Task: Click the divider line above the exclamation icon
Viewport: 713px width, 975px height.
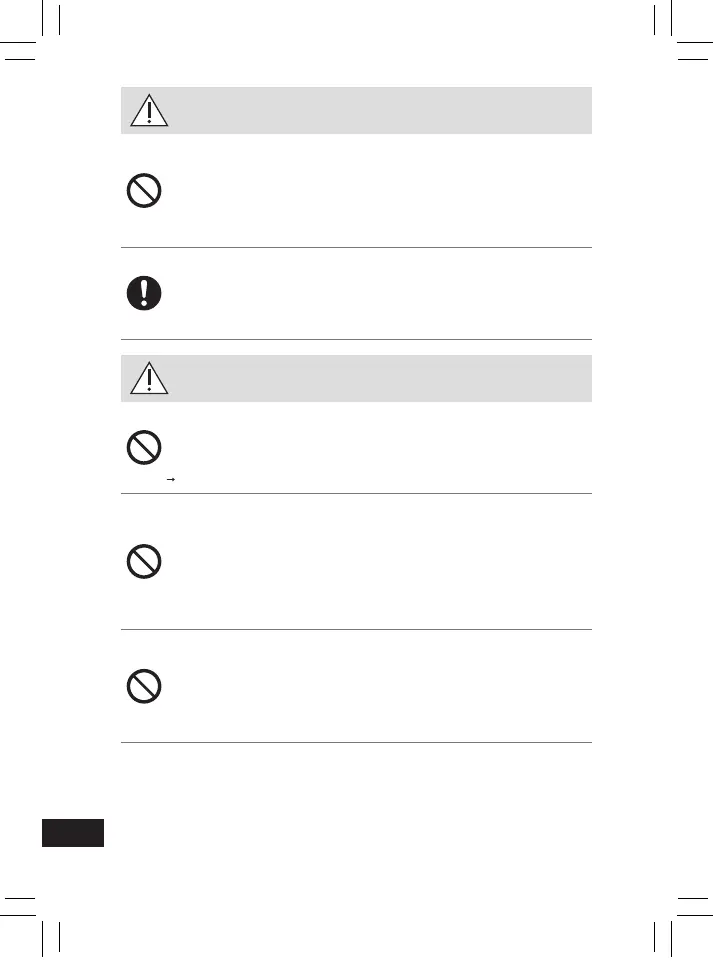Action: (x=356, y=247)
